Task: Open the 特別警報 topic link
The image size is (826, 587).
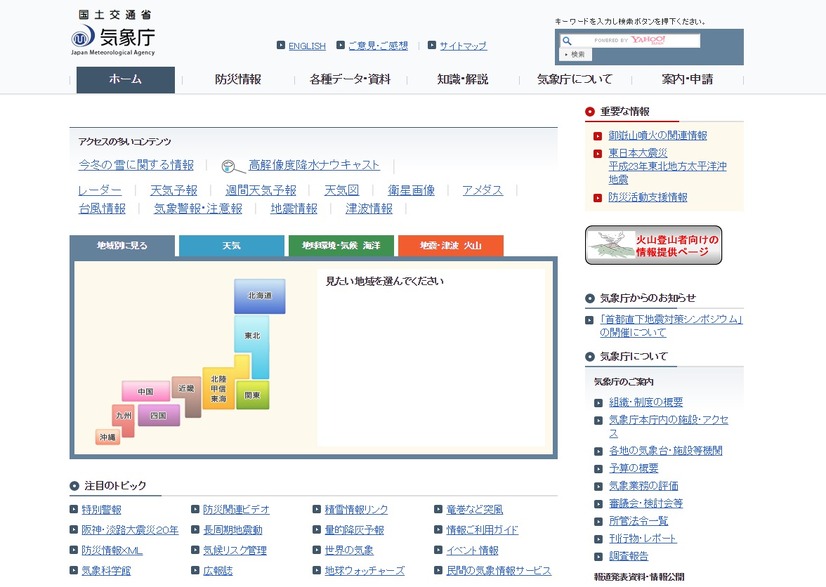Action: click(102, 510)
